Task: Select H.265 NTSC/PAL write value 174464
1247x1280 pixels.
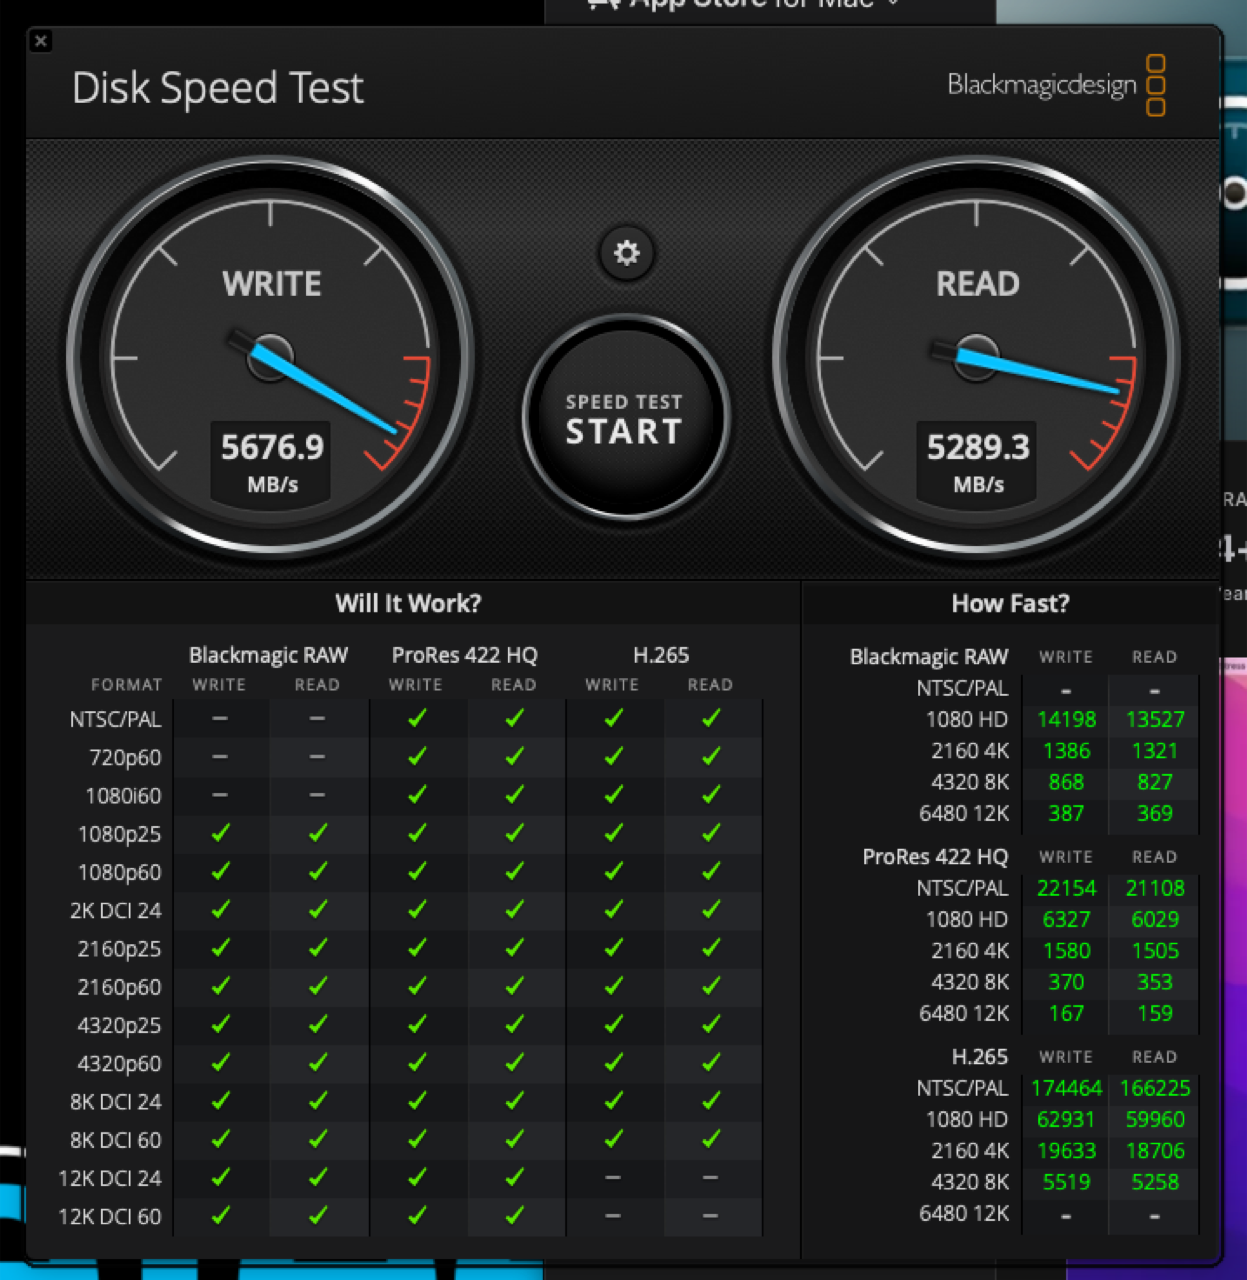Action: 1066,1088
